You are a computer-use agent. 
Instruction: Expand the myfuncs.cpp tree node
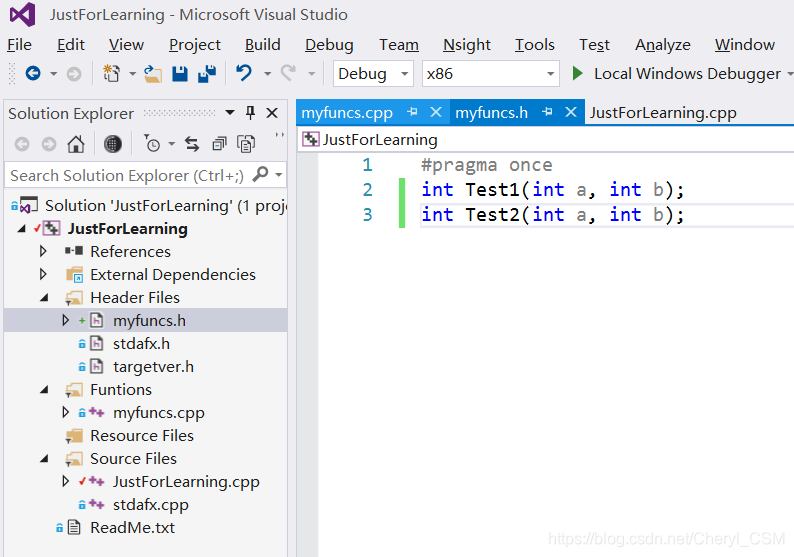[65, 412]
